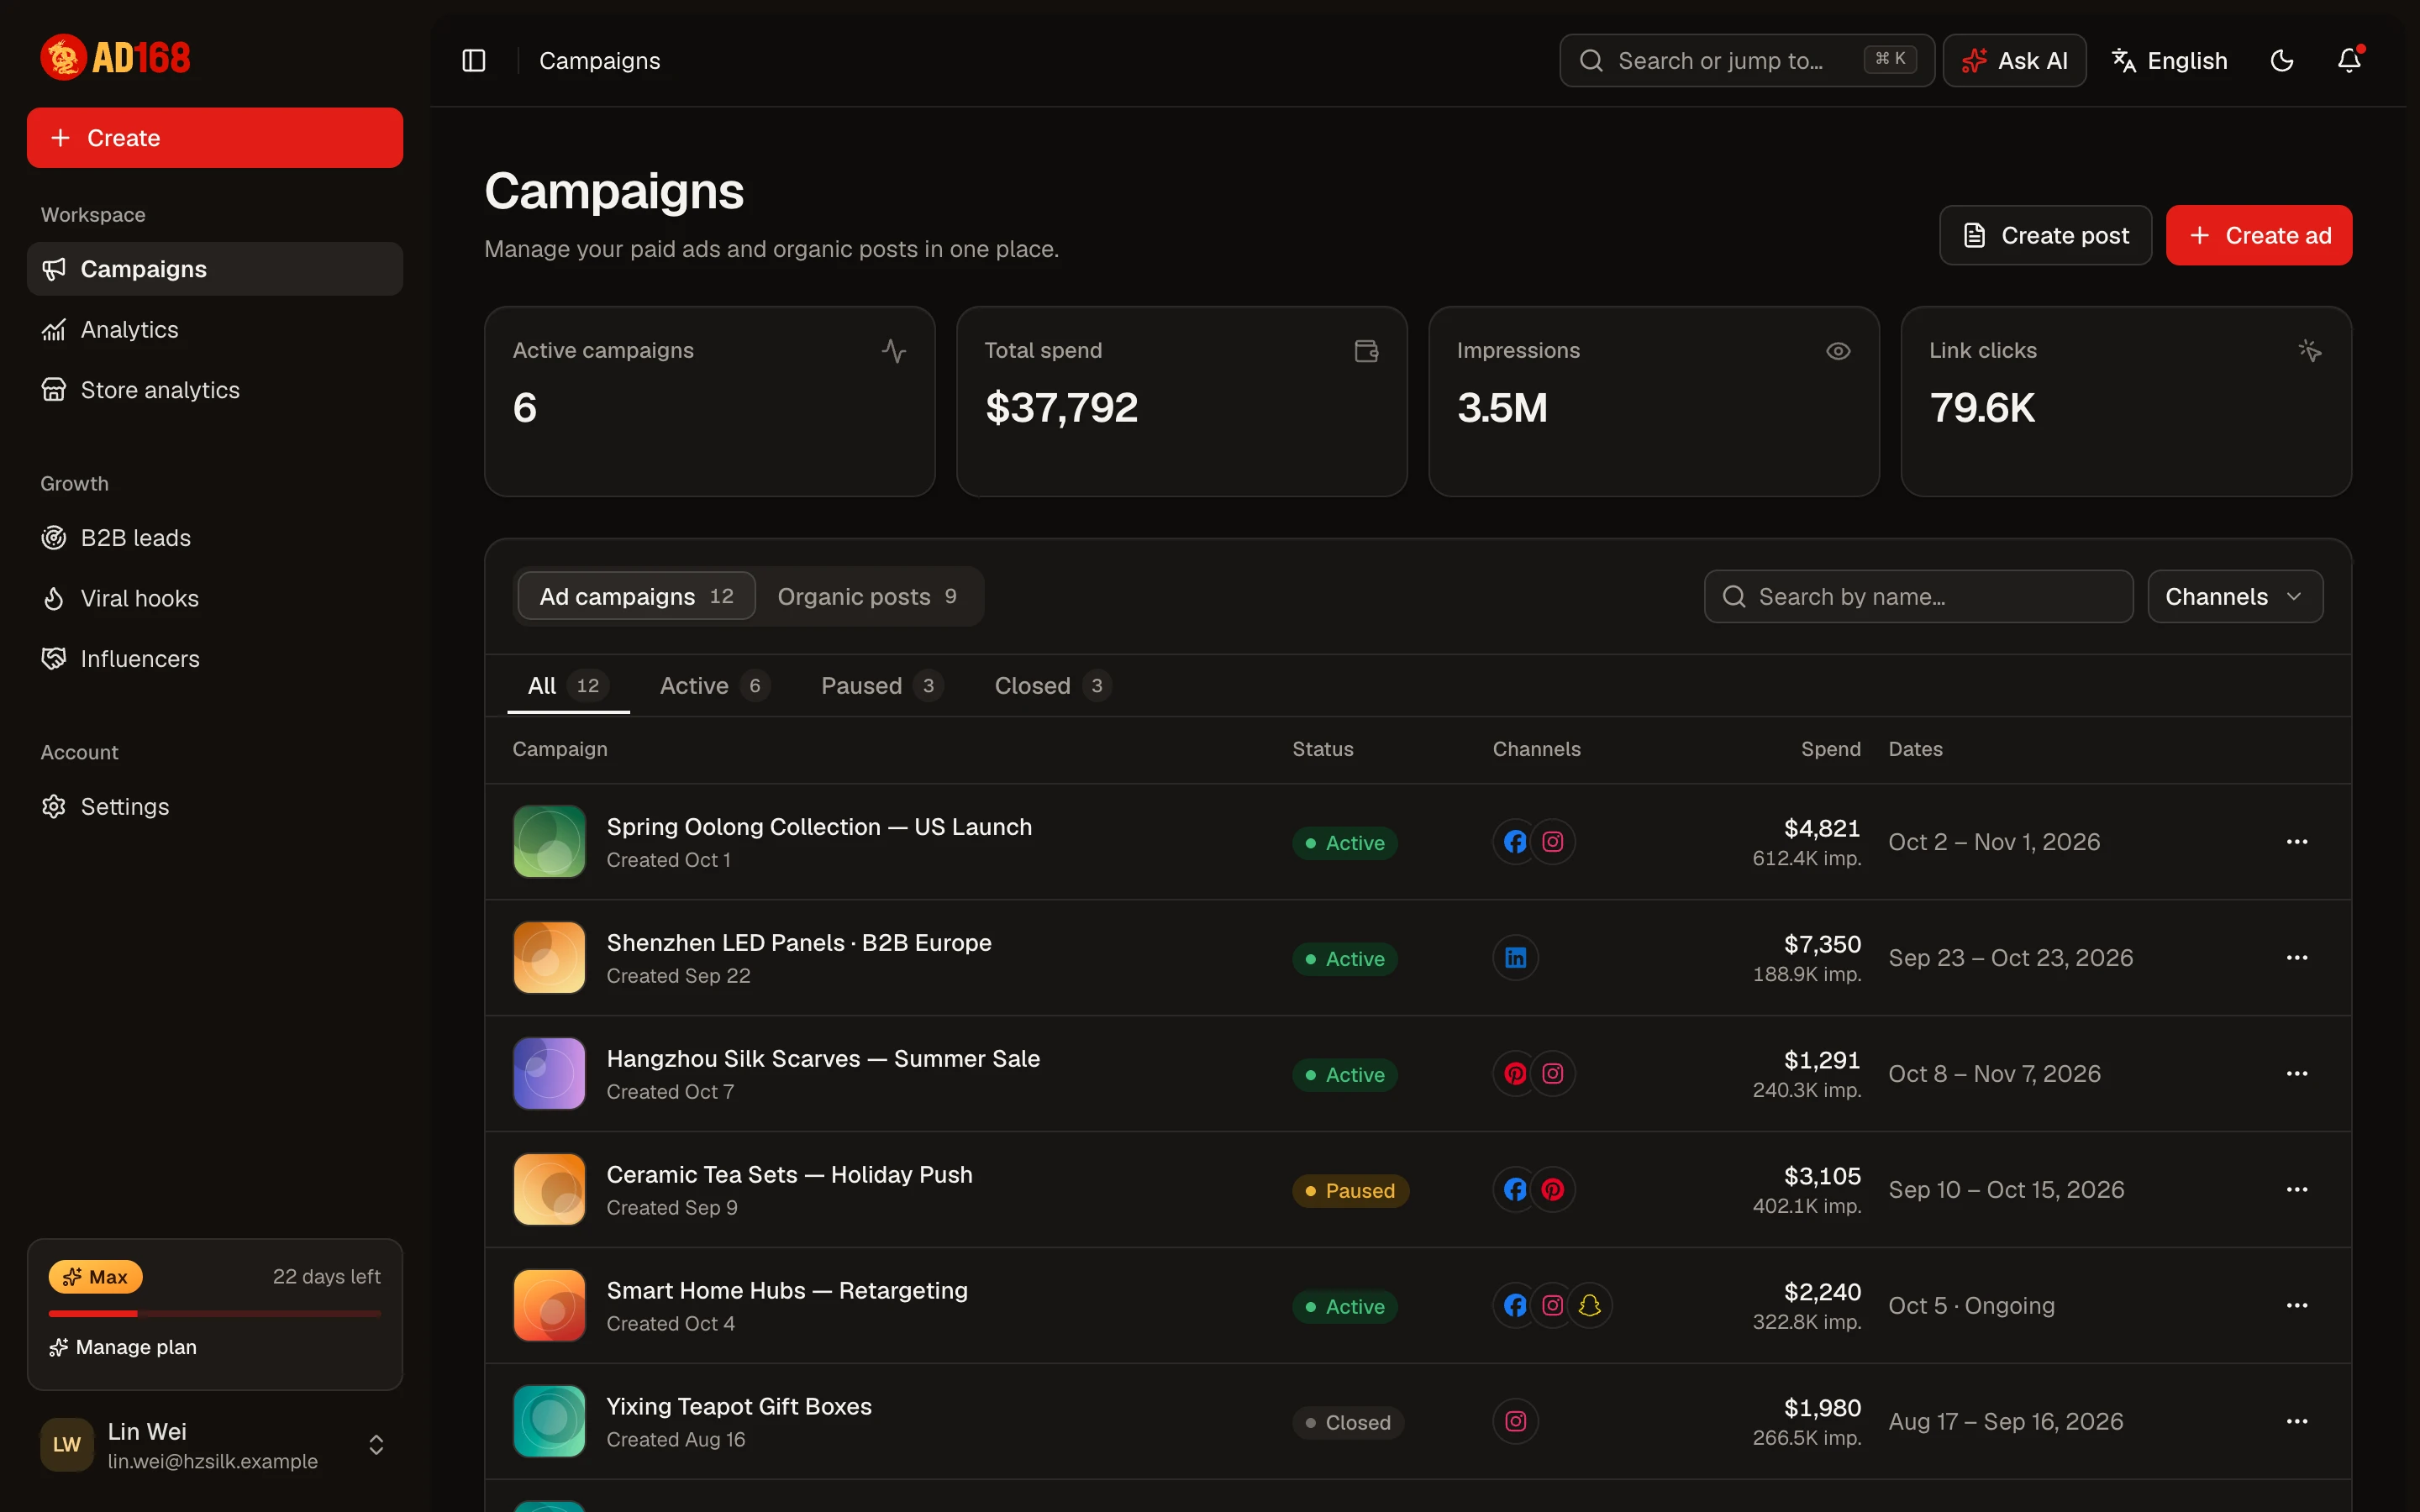Image resolution: width=2420 pixels, height=1512 pixels.
Task: Click the Closed status badge
Action: click(1348, 1423)
